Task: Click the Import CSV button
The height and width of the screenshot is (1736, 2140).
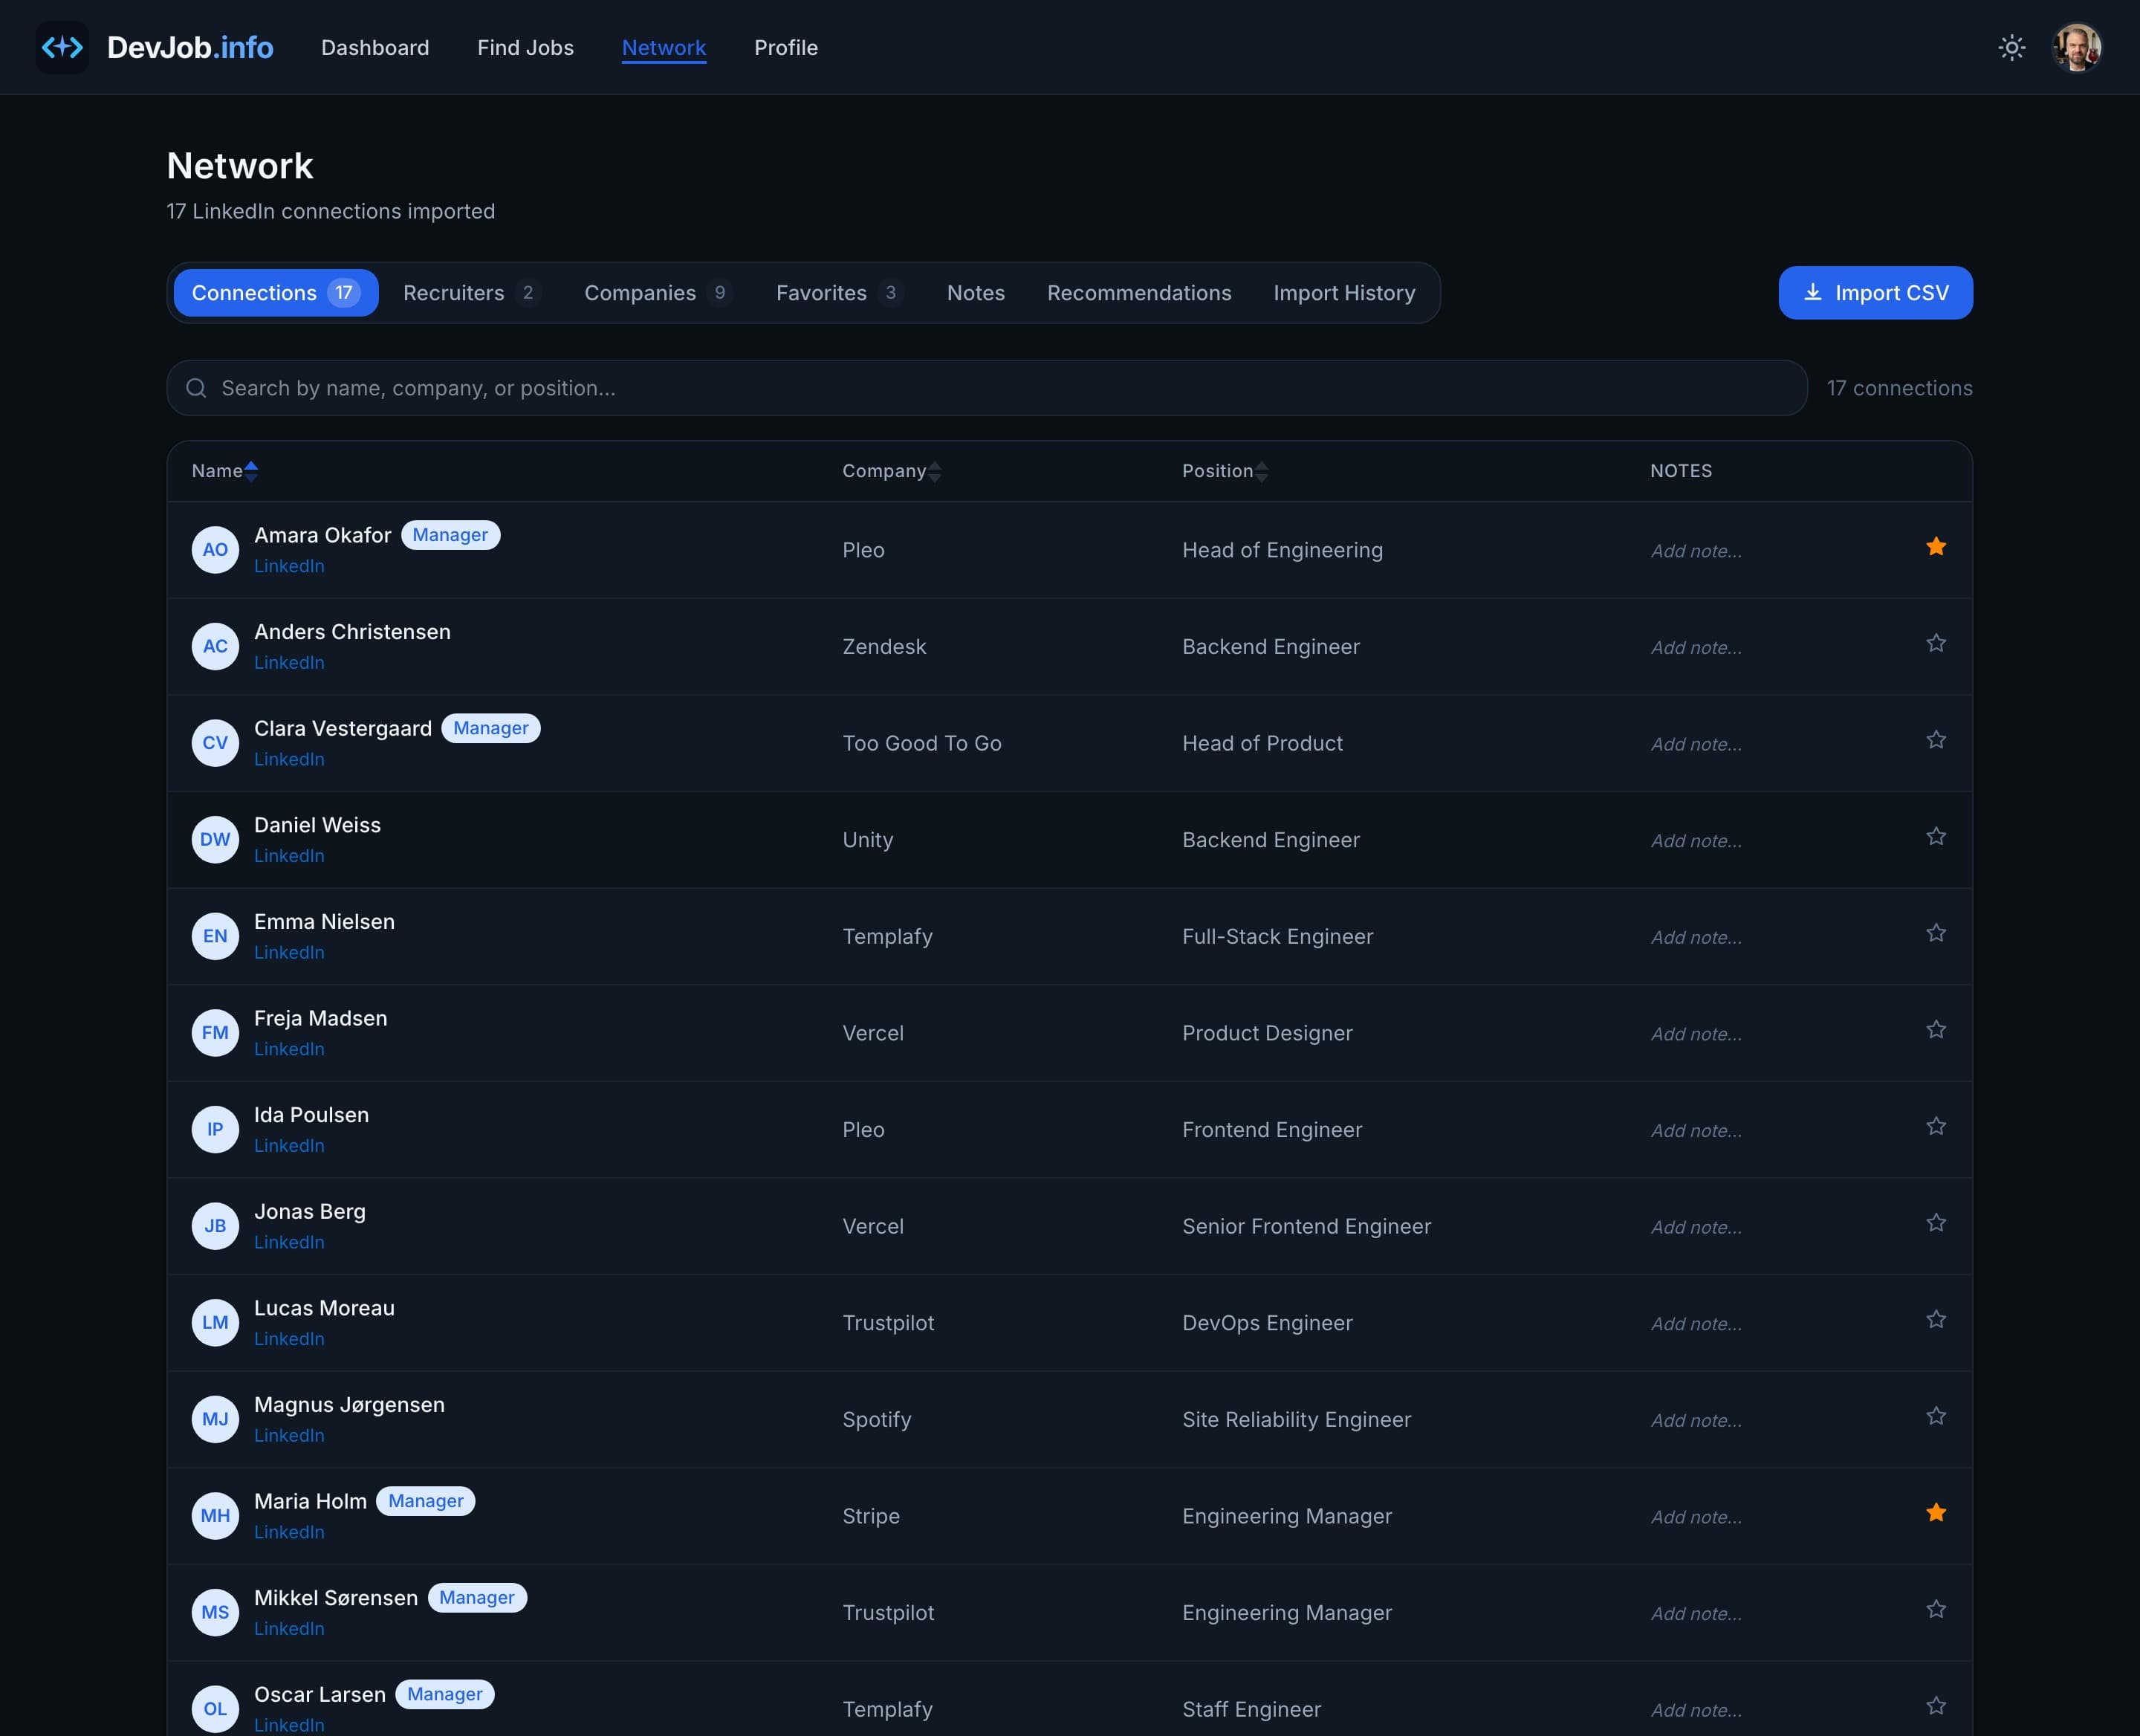Action: (x=1875, y=293)
